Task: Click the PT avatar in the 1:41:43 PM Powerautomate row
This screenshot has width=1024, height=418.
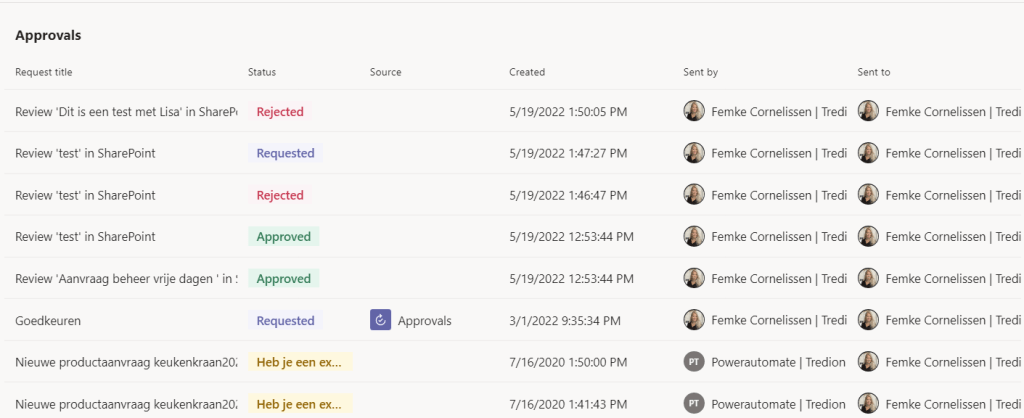Action: point(694,404)
